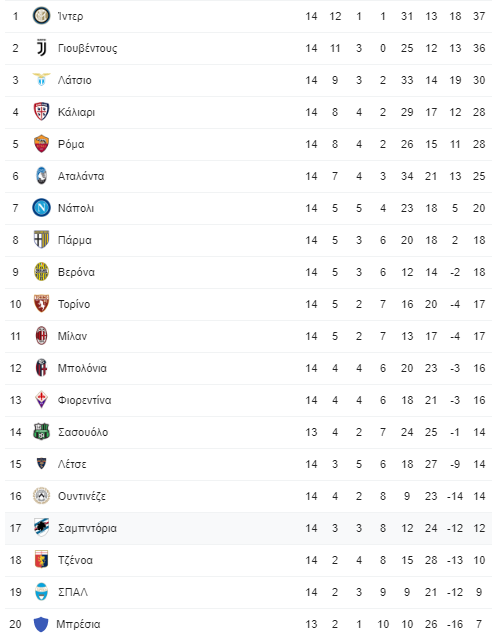Select the Μπολόνια team name
492x637 pixels.
point(82,368)
